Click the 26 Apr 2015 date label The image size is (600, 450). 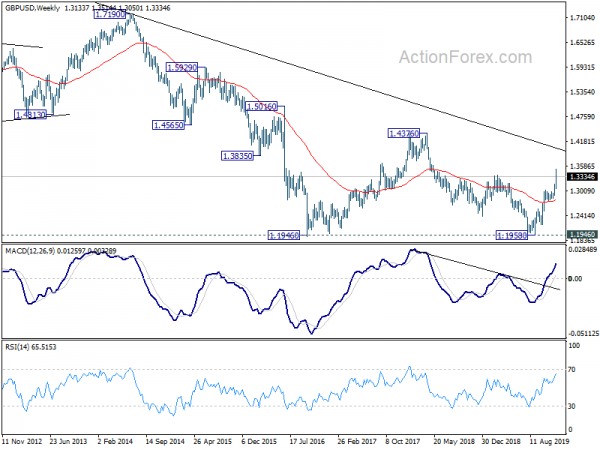tap(212, 441)
